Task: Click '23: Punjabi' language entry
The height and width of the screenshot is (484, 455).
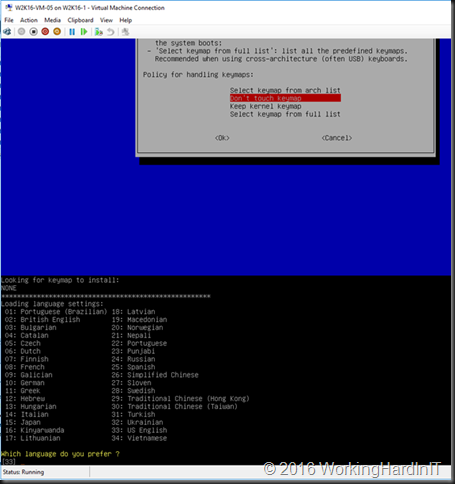Action: tap(133, 351)
